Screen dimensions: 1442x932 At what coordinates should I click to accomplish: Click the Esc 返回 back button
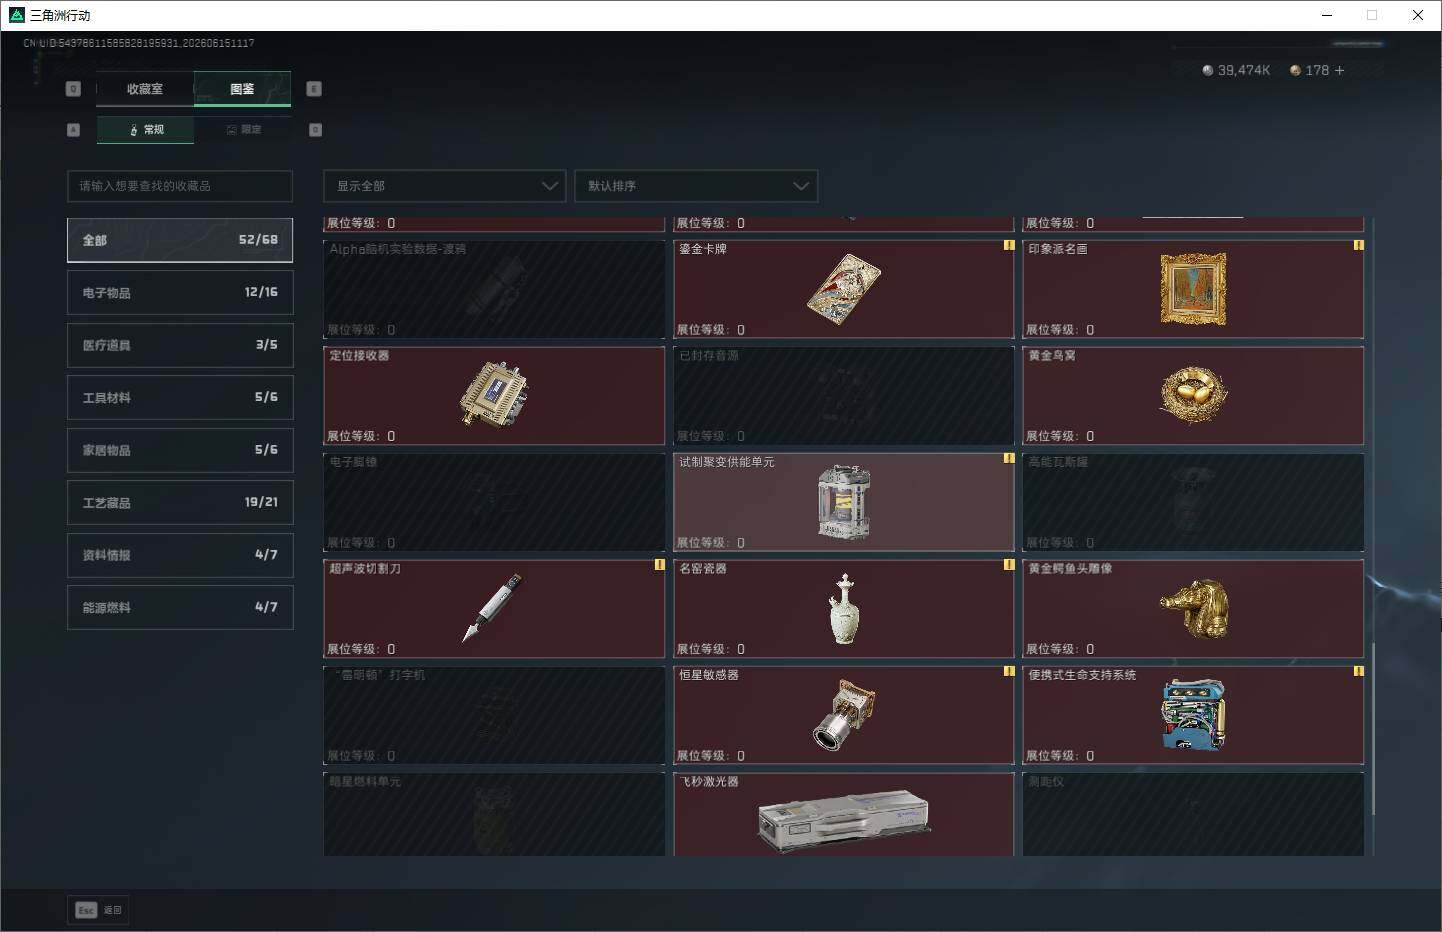click(x=98, y=910)
